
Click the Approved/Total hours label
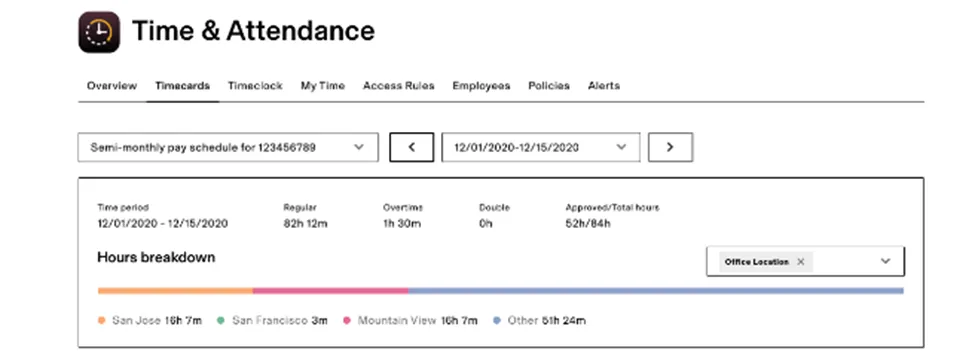(x=612, y=208)
